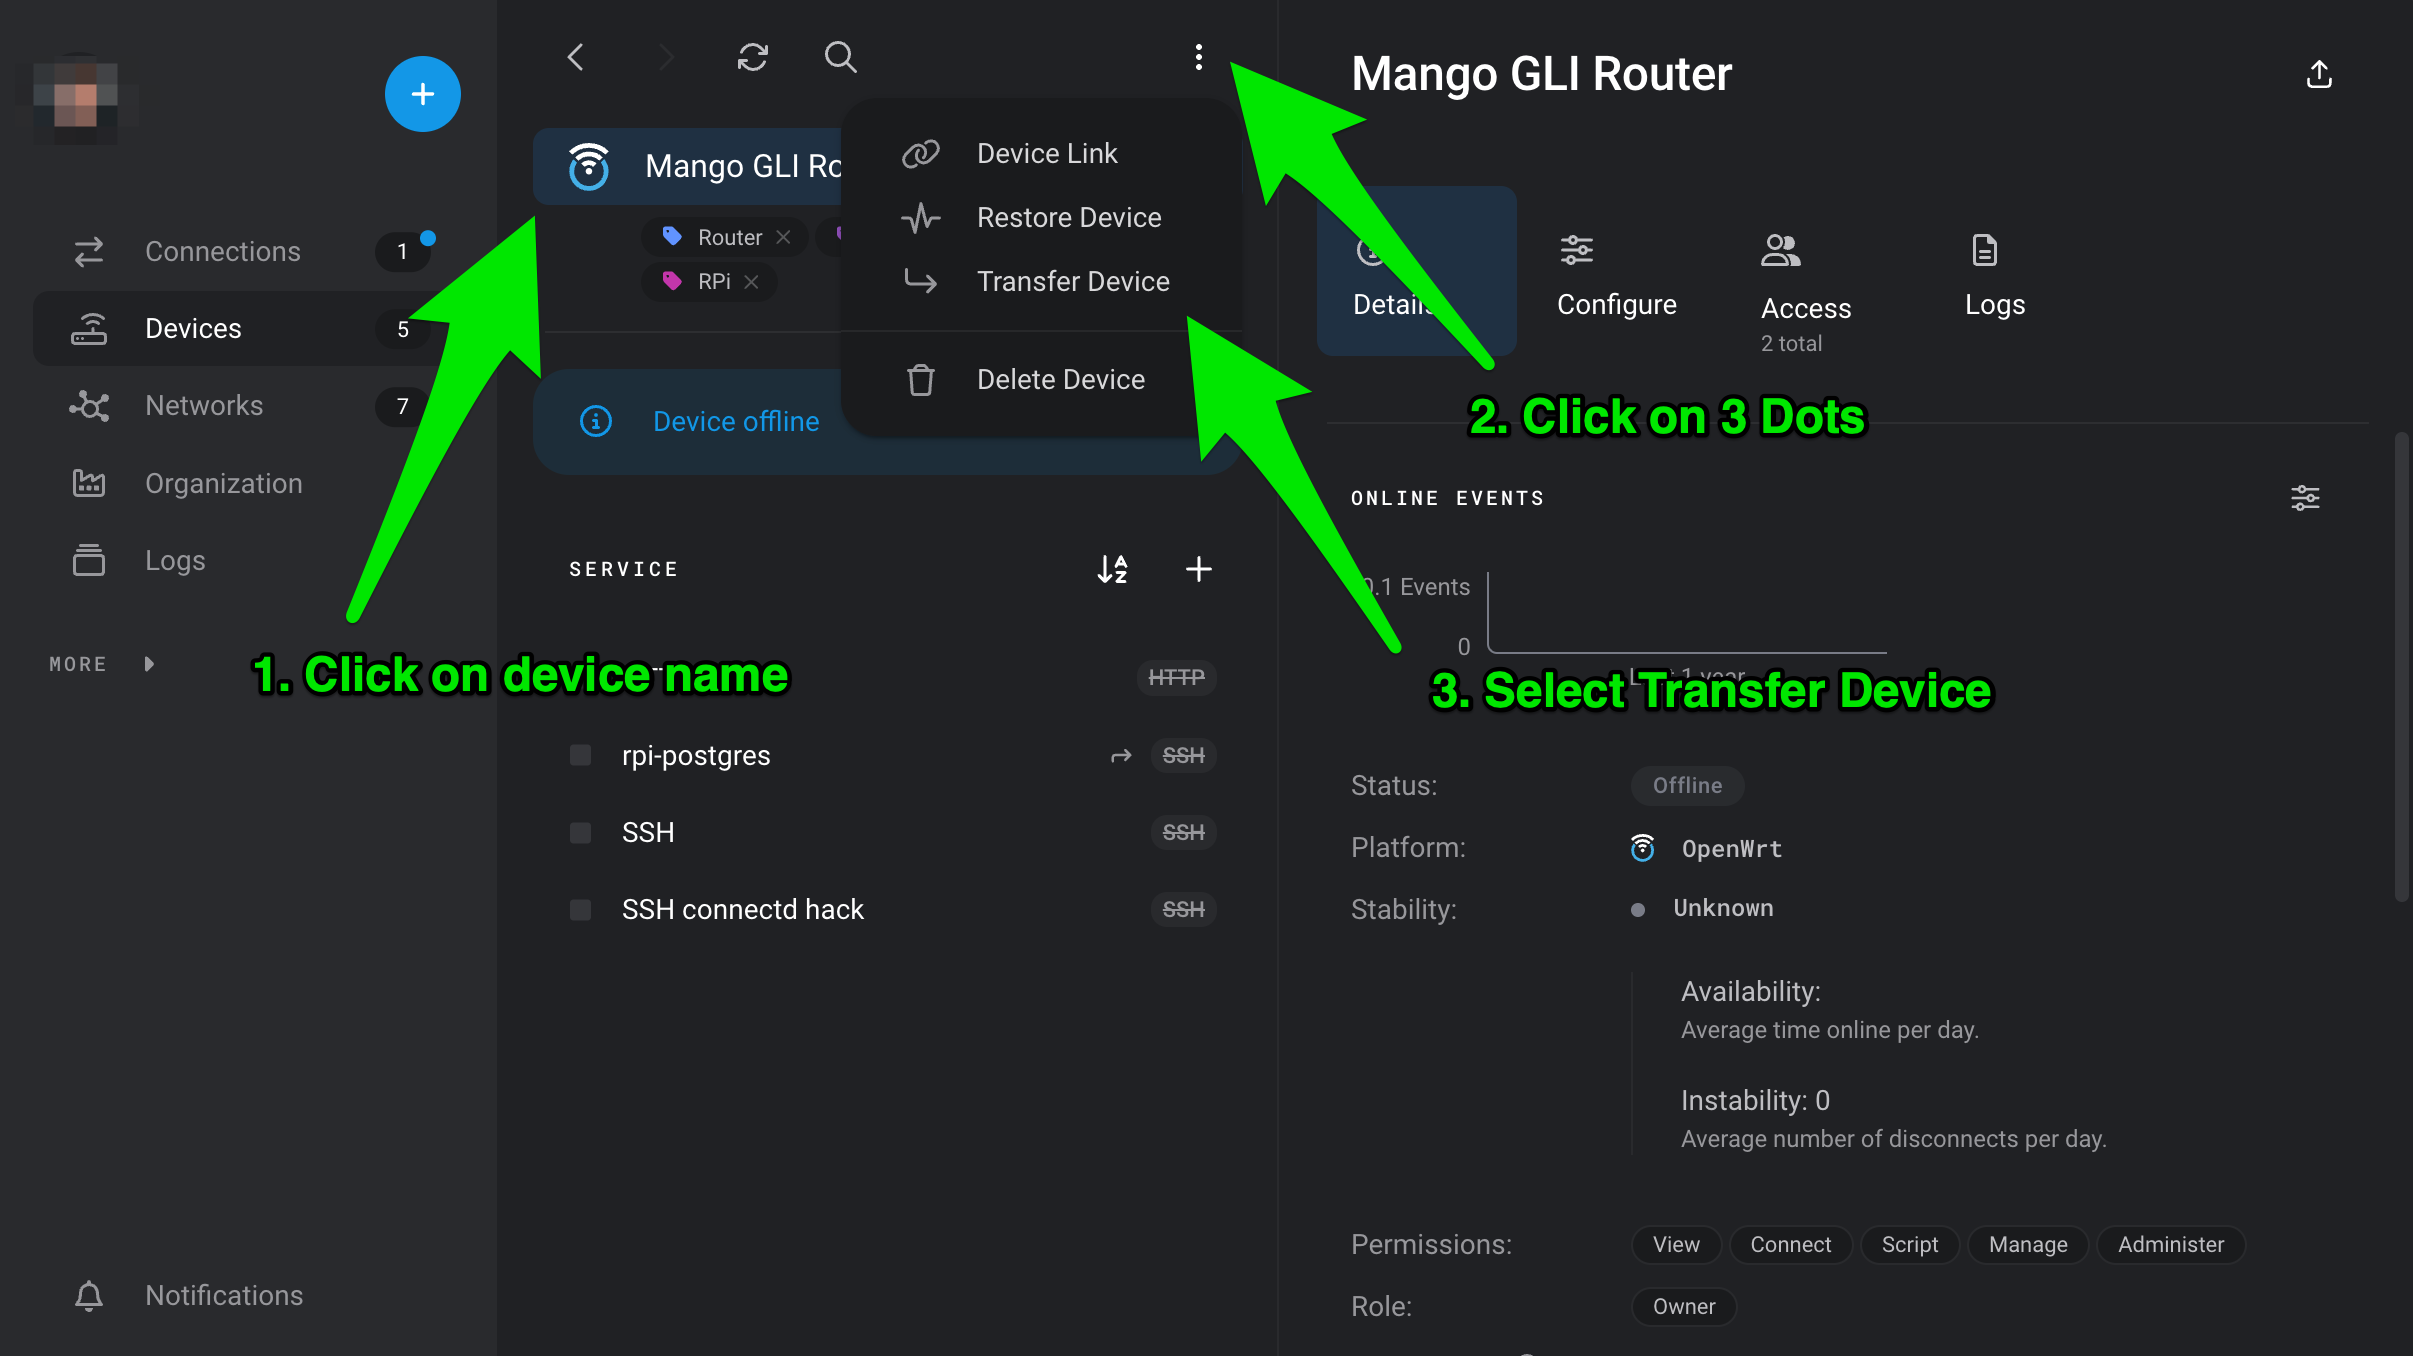Click the rpi-postgres status square
The width and height of the screenshot is (2413, 1356).
pos(580,755)
